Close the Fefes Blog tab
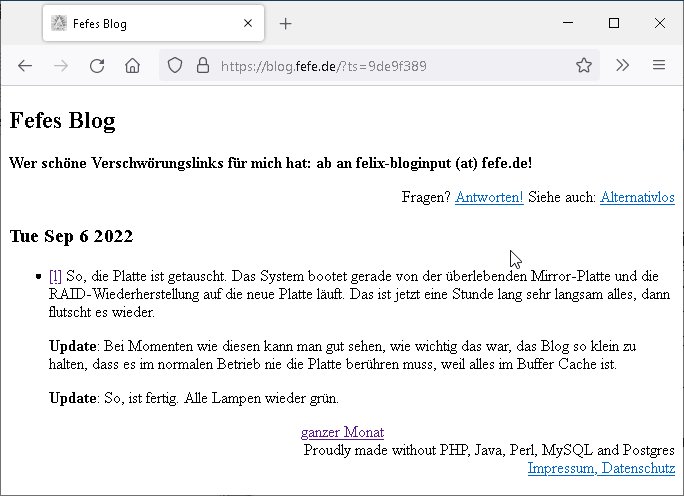This screenshot has width=684, height=496. 246,23
